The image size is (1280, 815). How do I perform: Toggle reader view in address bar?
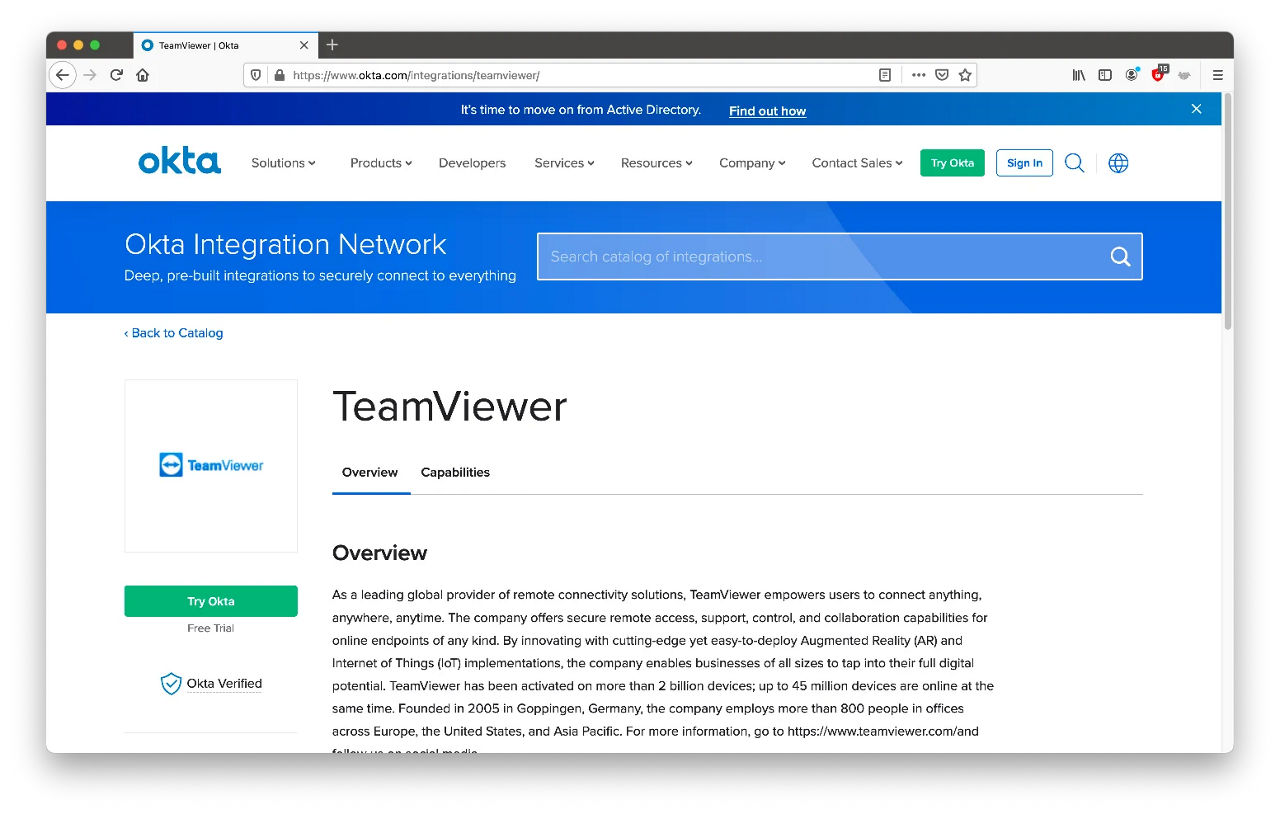coord(885,75)
